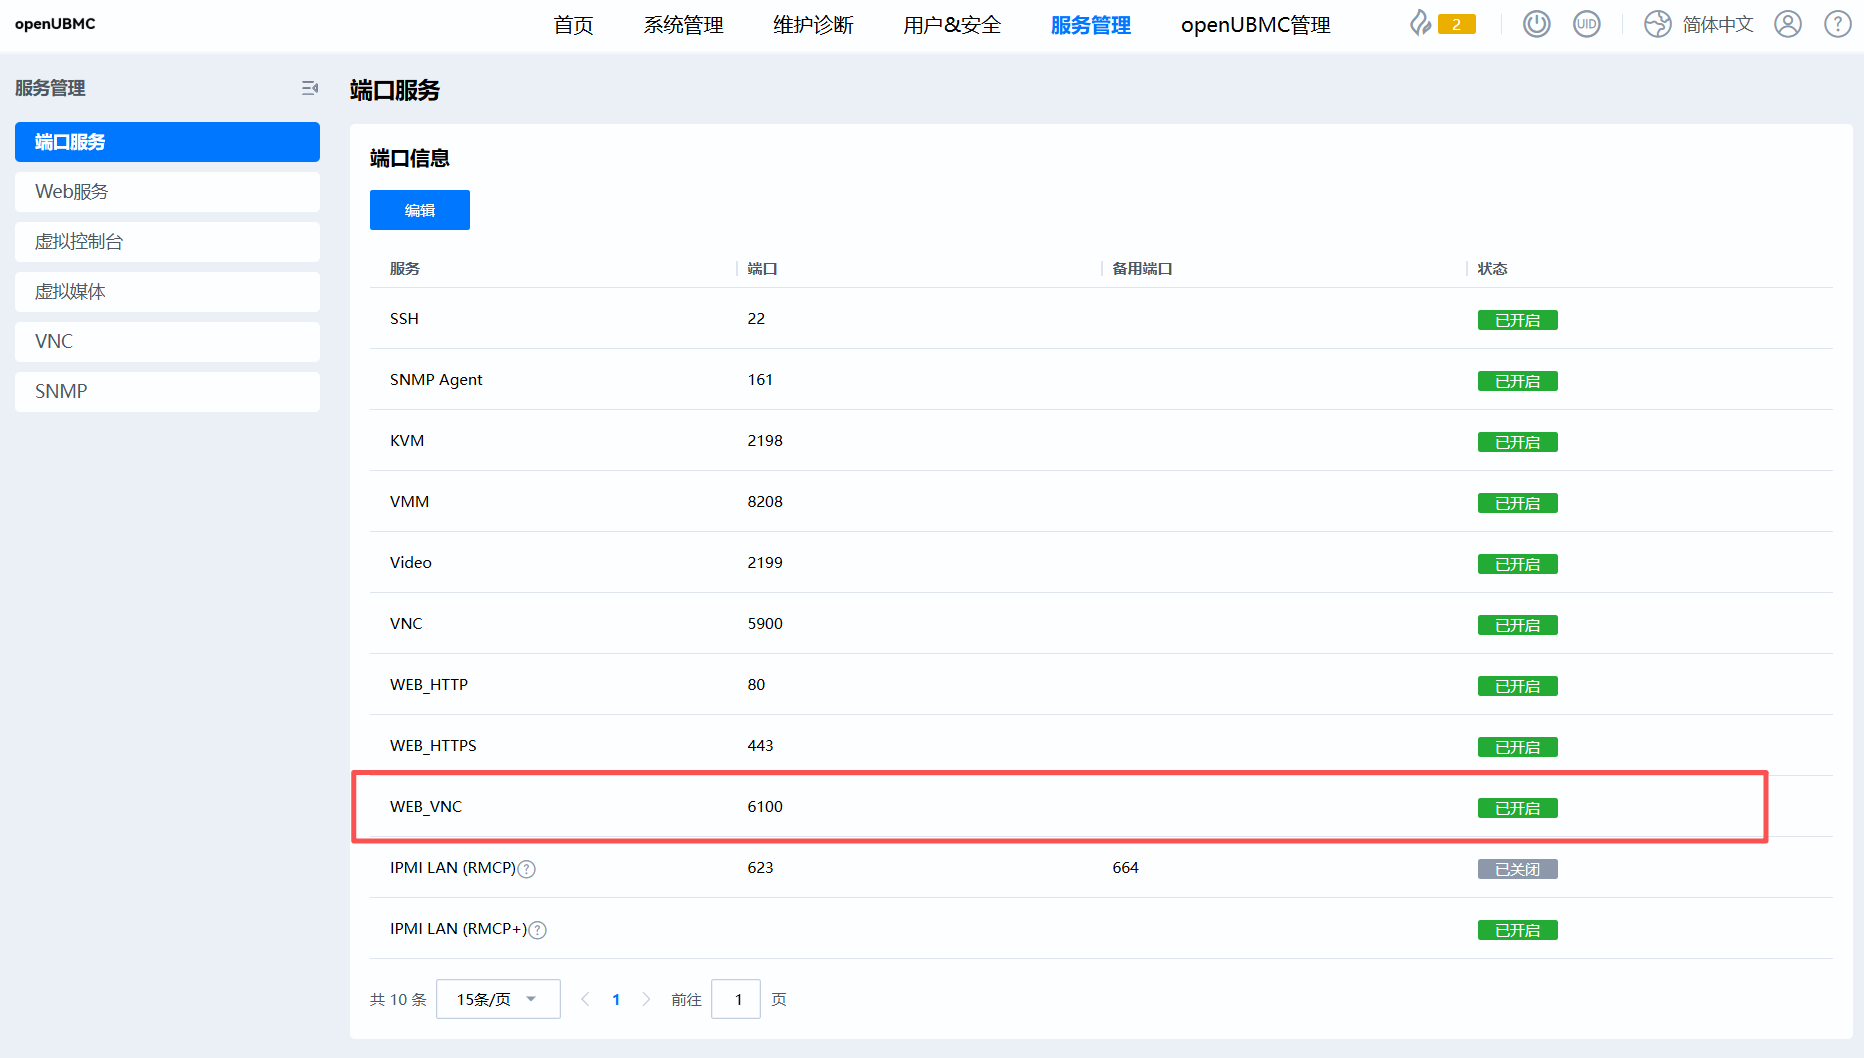Open the 系统管理 menu
The image size is (1864, 1058).
pos(683,25)
